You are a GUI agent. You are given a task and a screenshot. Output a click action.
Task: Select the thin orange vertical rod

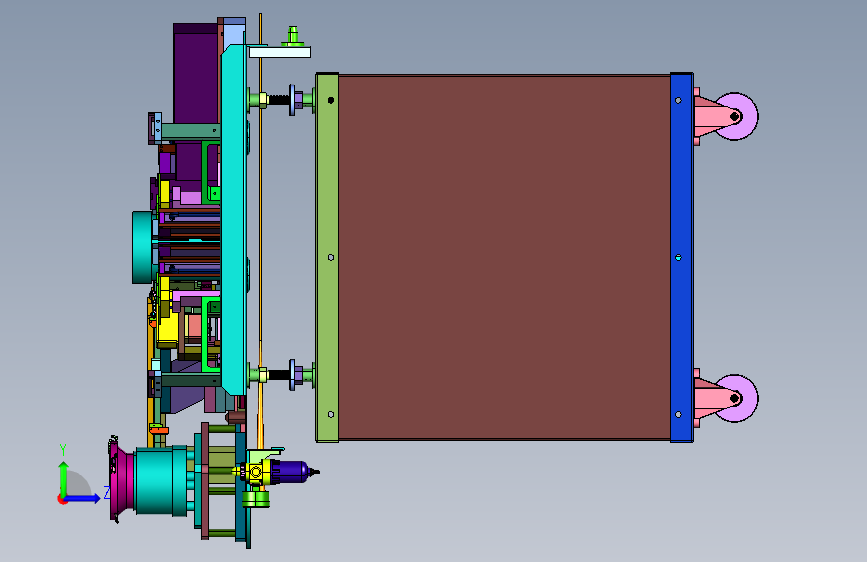[260, 221]
